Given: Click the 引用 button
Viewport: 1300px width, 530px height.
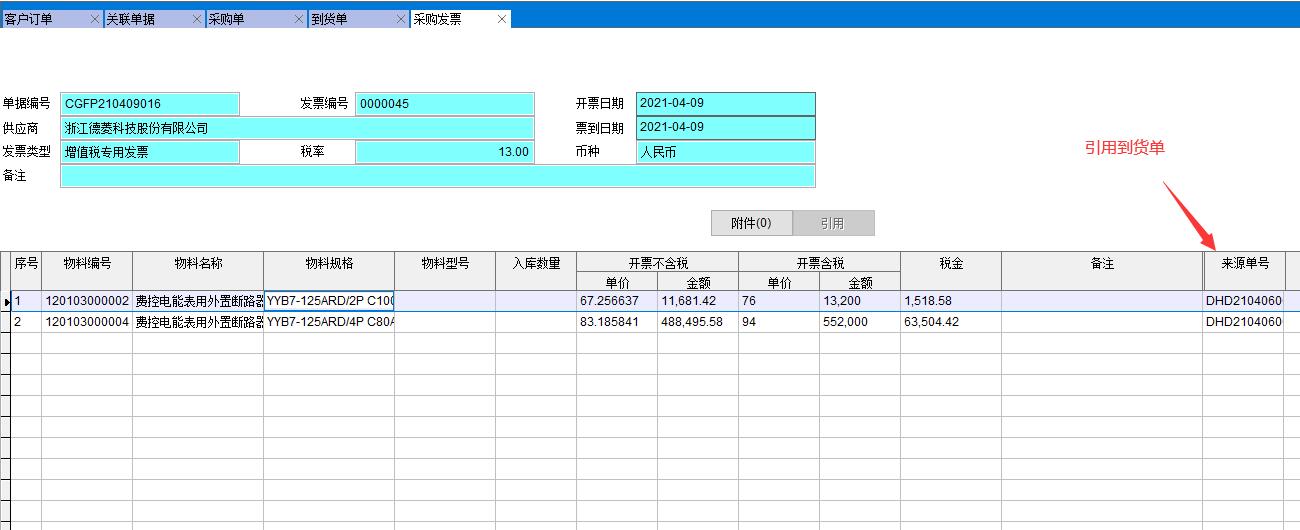Looking at the screenshot, I should [x=833, y=223].
